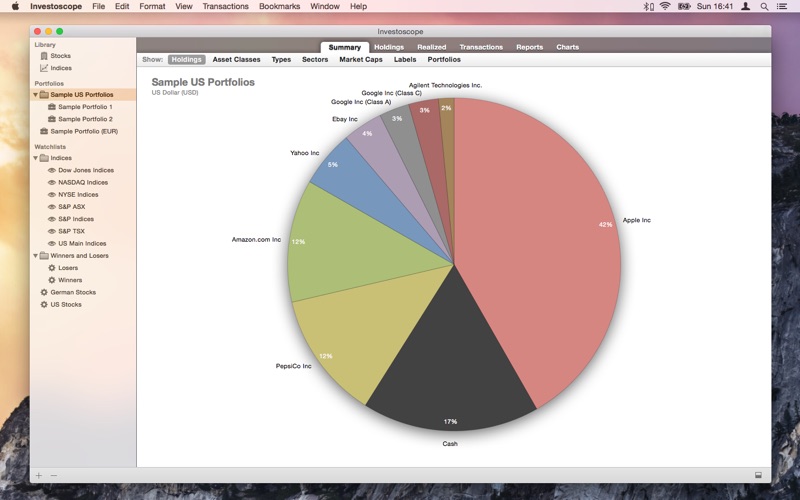Image resolution: width=800 pixels, height=500 pixels.
Task: Show breakdown by Market Caps
Action: [361, 60]
